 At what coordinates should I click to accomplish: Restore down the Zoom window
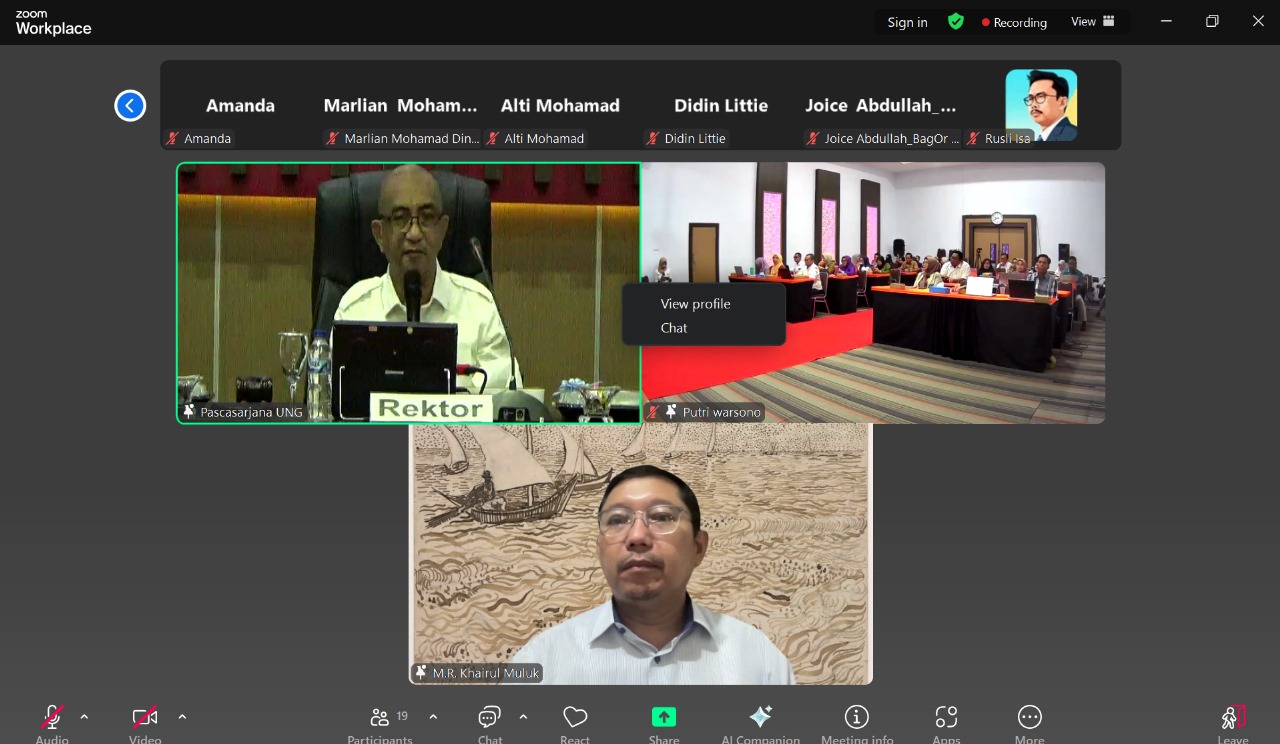click(x=1212, y=21)
